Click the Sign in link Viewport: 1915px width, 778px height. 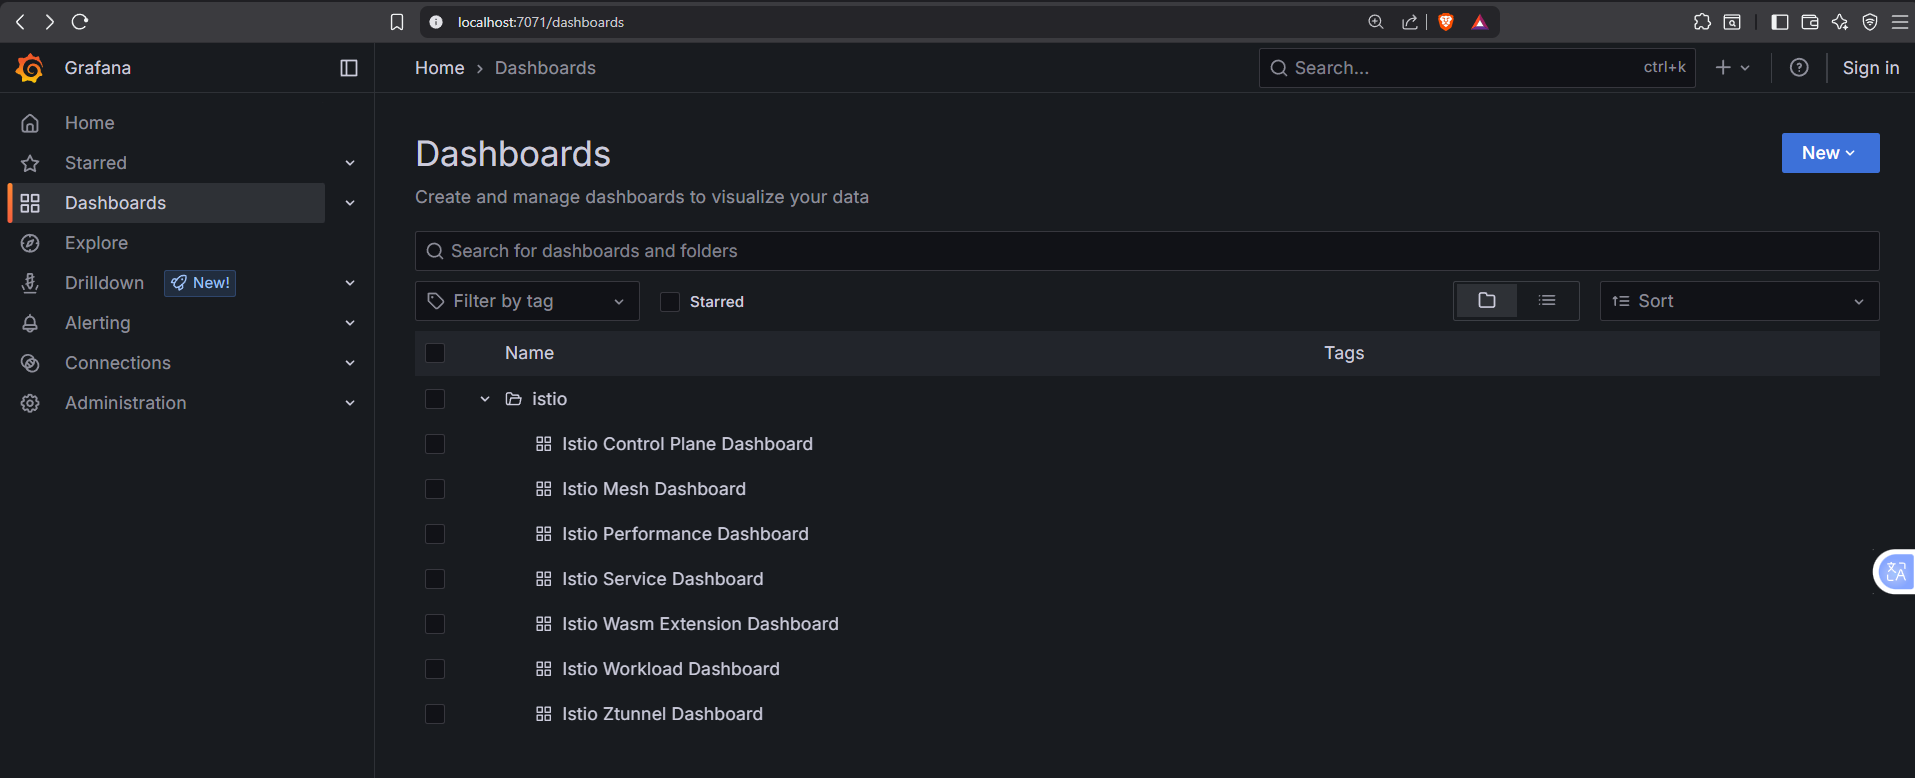point(1871,68)
